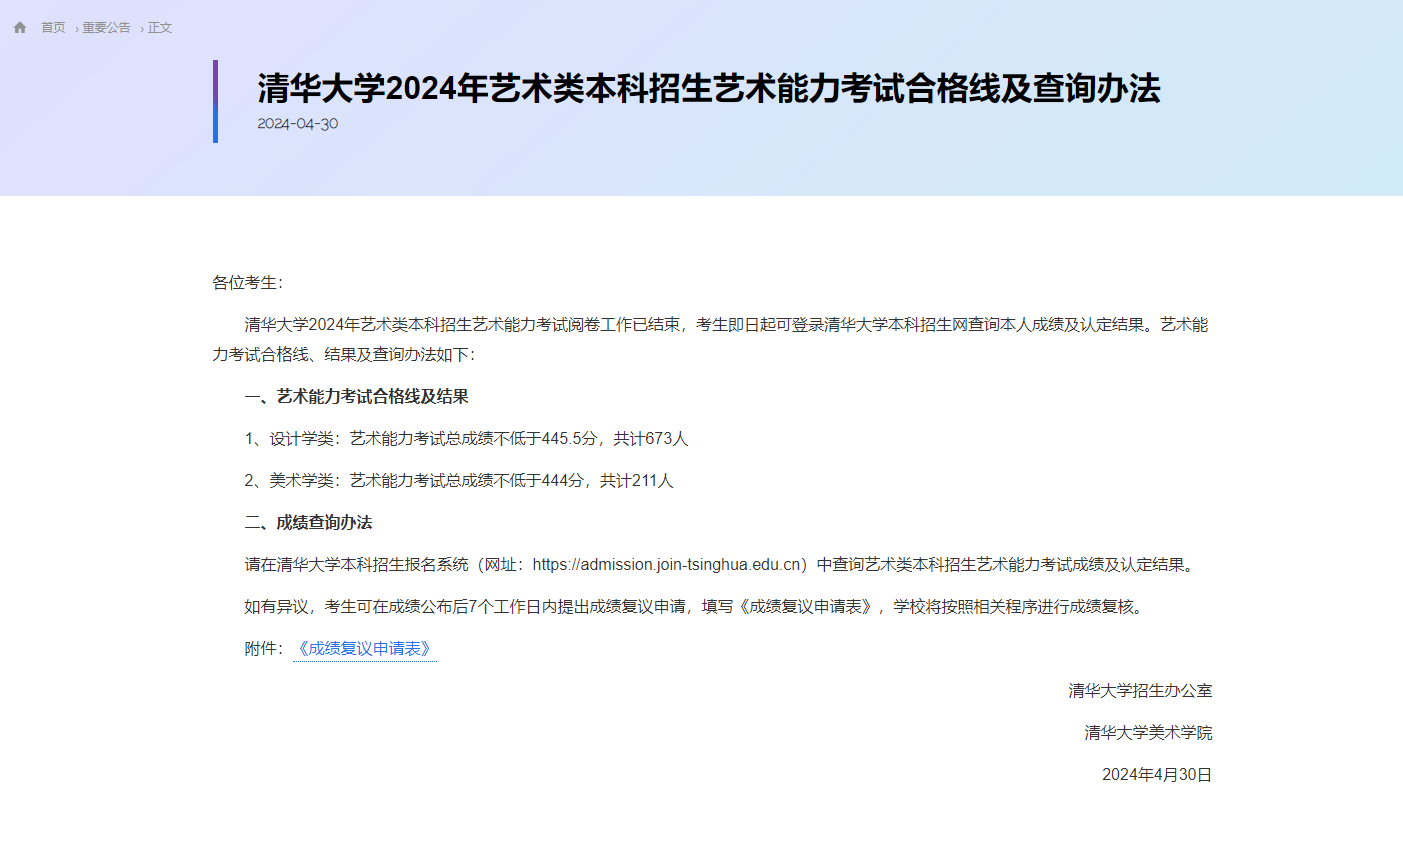This screenshot has width=1403, height=846.
Task: Click the 如有异议 7个工作日 paragraph
Action: pos(695,607)
